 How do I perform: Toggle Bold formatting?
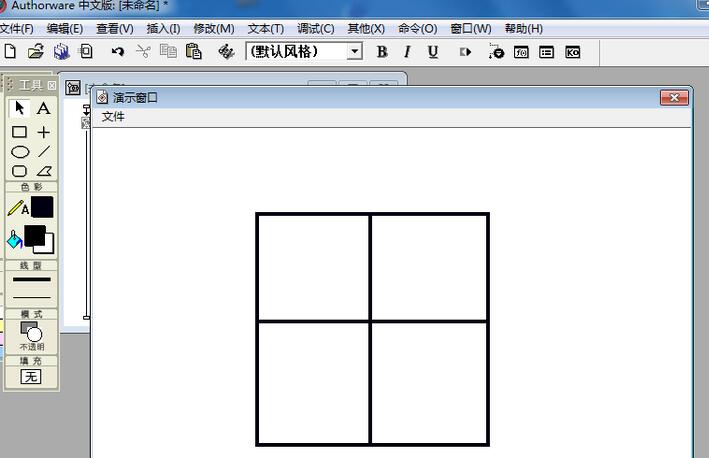coord(382,52)
